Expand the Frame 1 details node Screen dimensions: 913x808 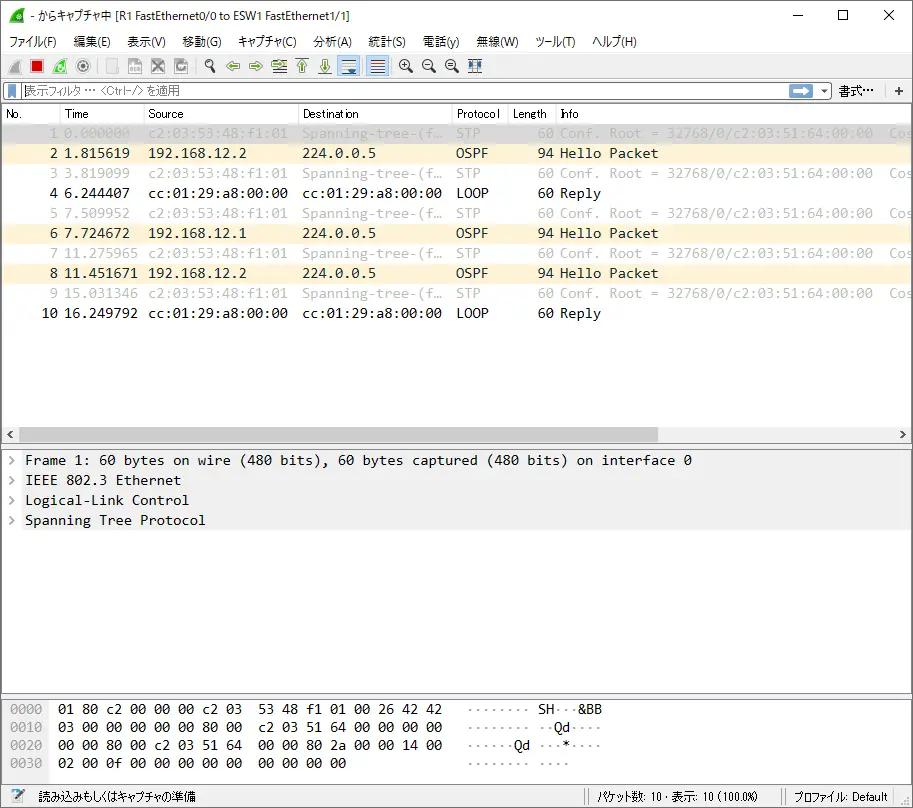pos(12,460)
